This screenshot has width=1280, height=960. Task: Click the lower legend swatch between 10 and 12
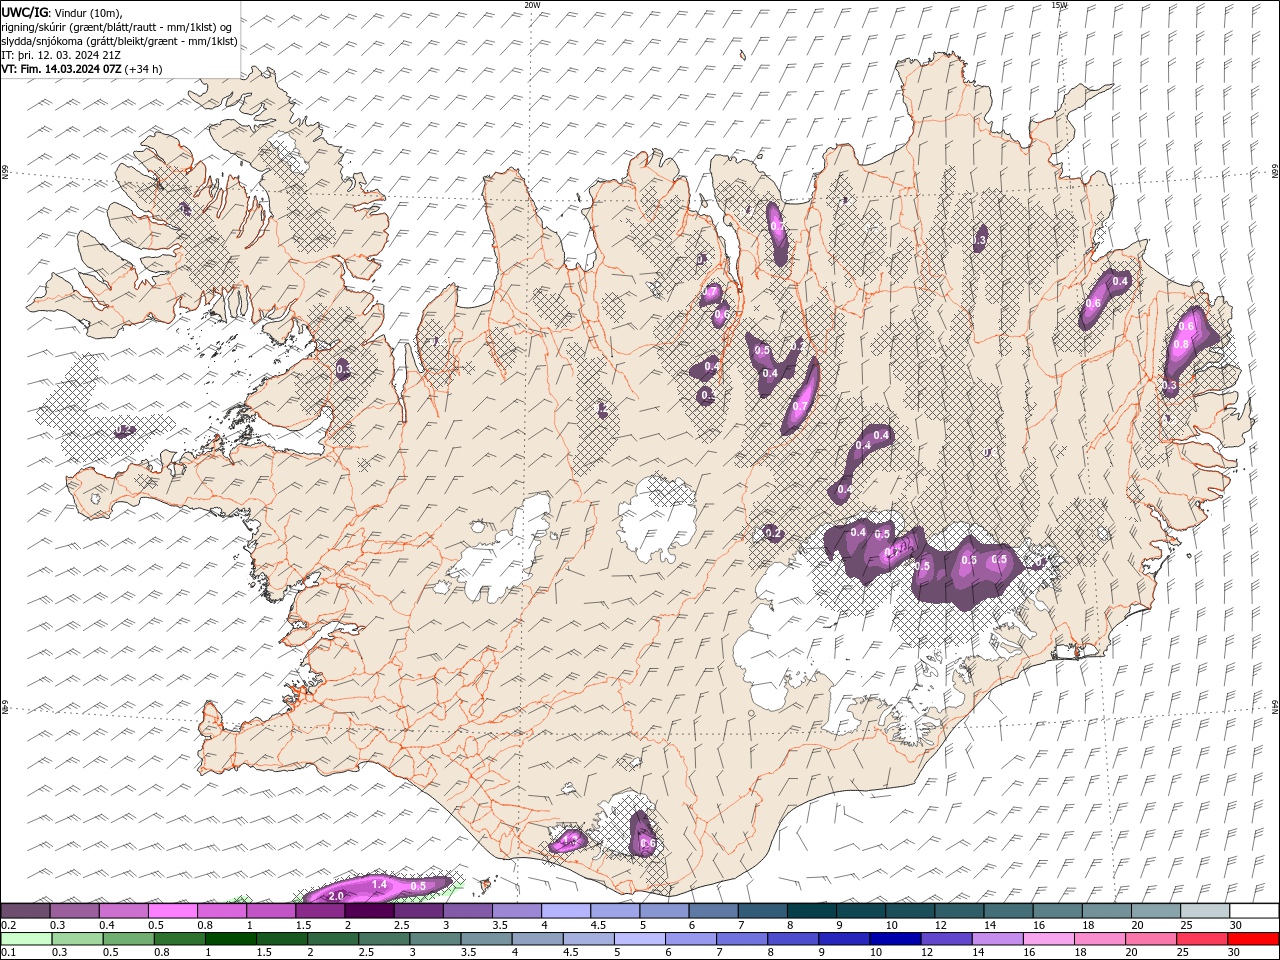(895, 939)
